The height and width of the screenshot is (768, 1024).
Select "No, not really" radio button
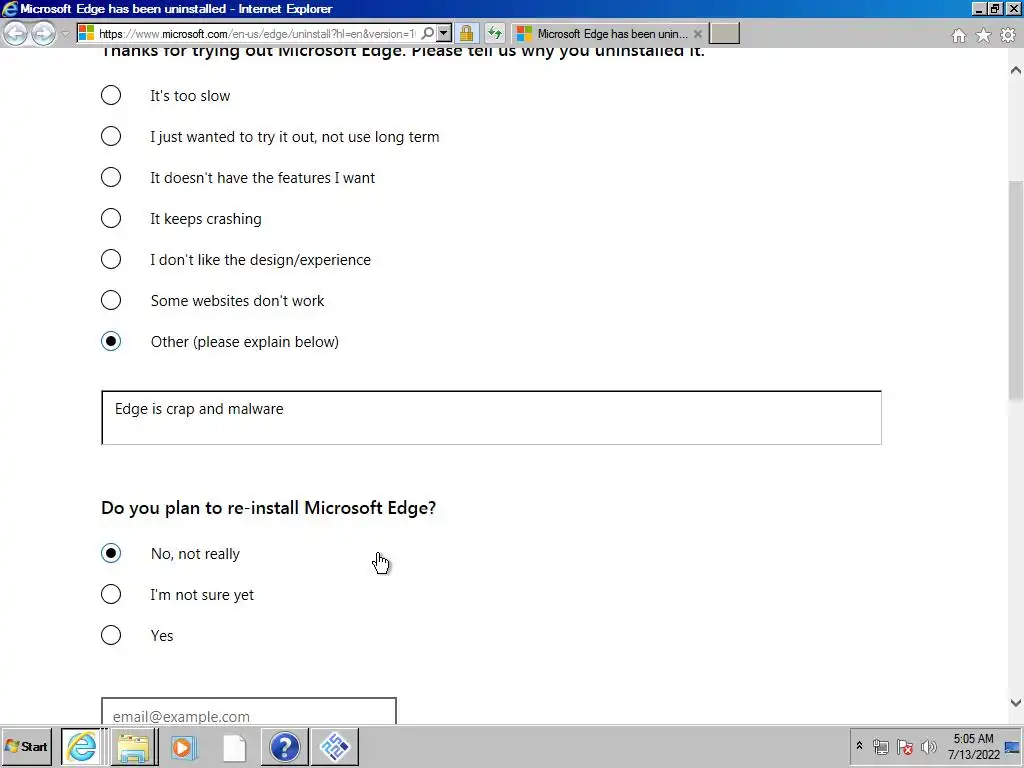point(111,553)
